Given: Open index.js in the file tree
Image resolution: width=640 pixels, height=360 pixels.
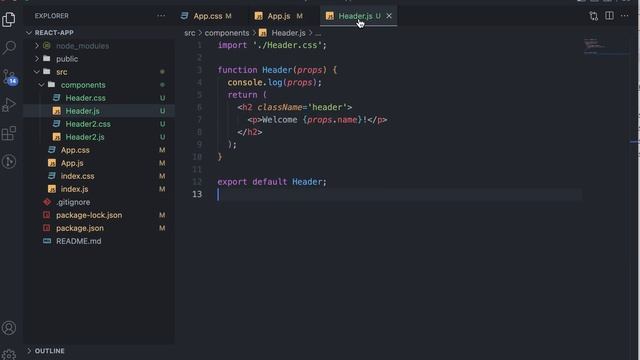Looking at the screenshot, I should 74,189.
